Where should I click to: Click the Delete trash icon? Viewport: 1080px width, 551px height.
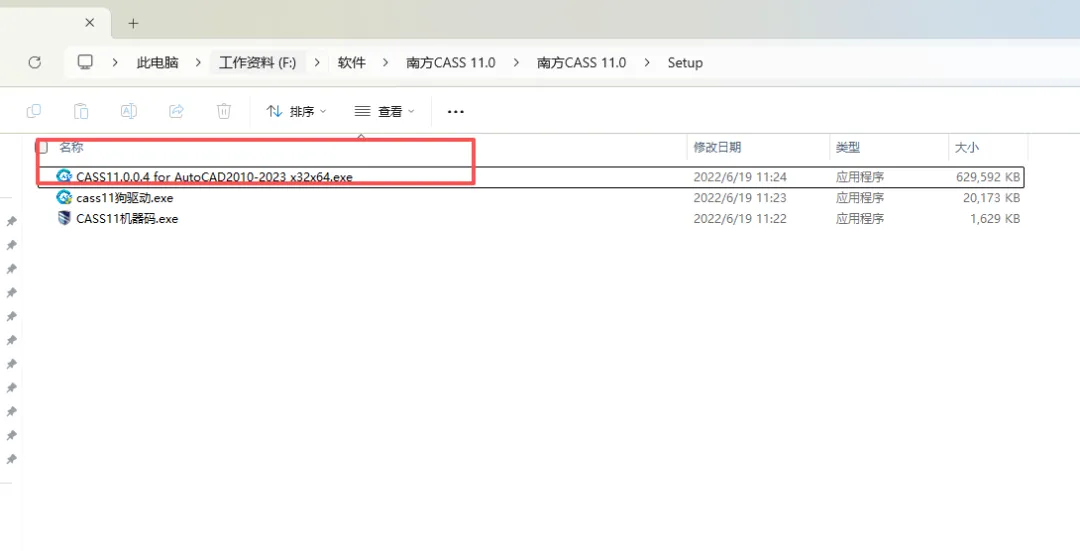(x=224, y=111)
